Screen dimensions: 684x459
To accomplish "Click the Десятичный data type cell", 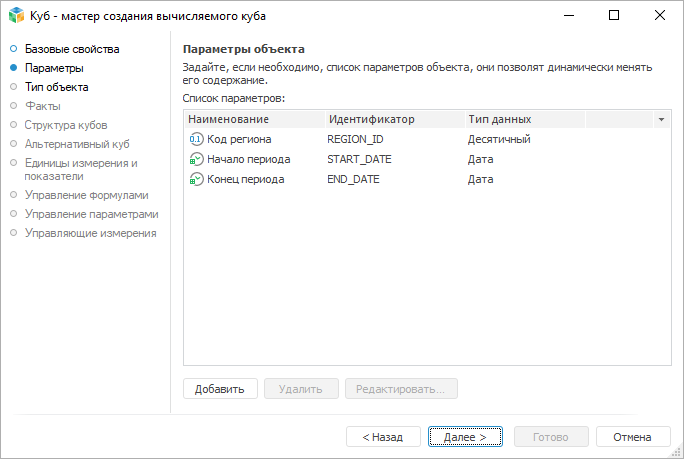I will tap(498, 139).
